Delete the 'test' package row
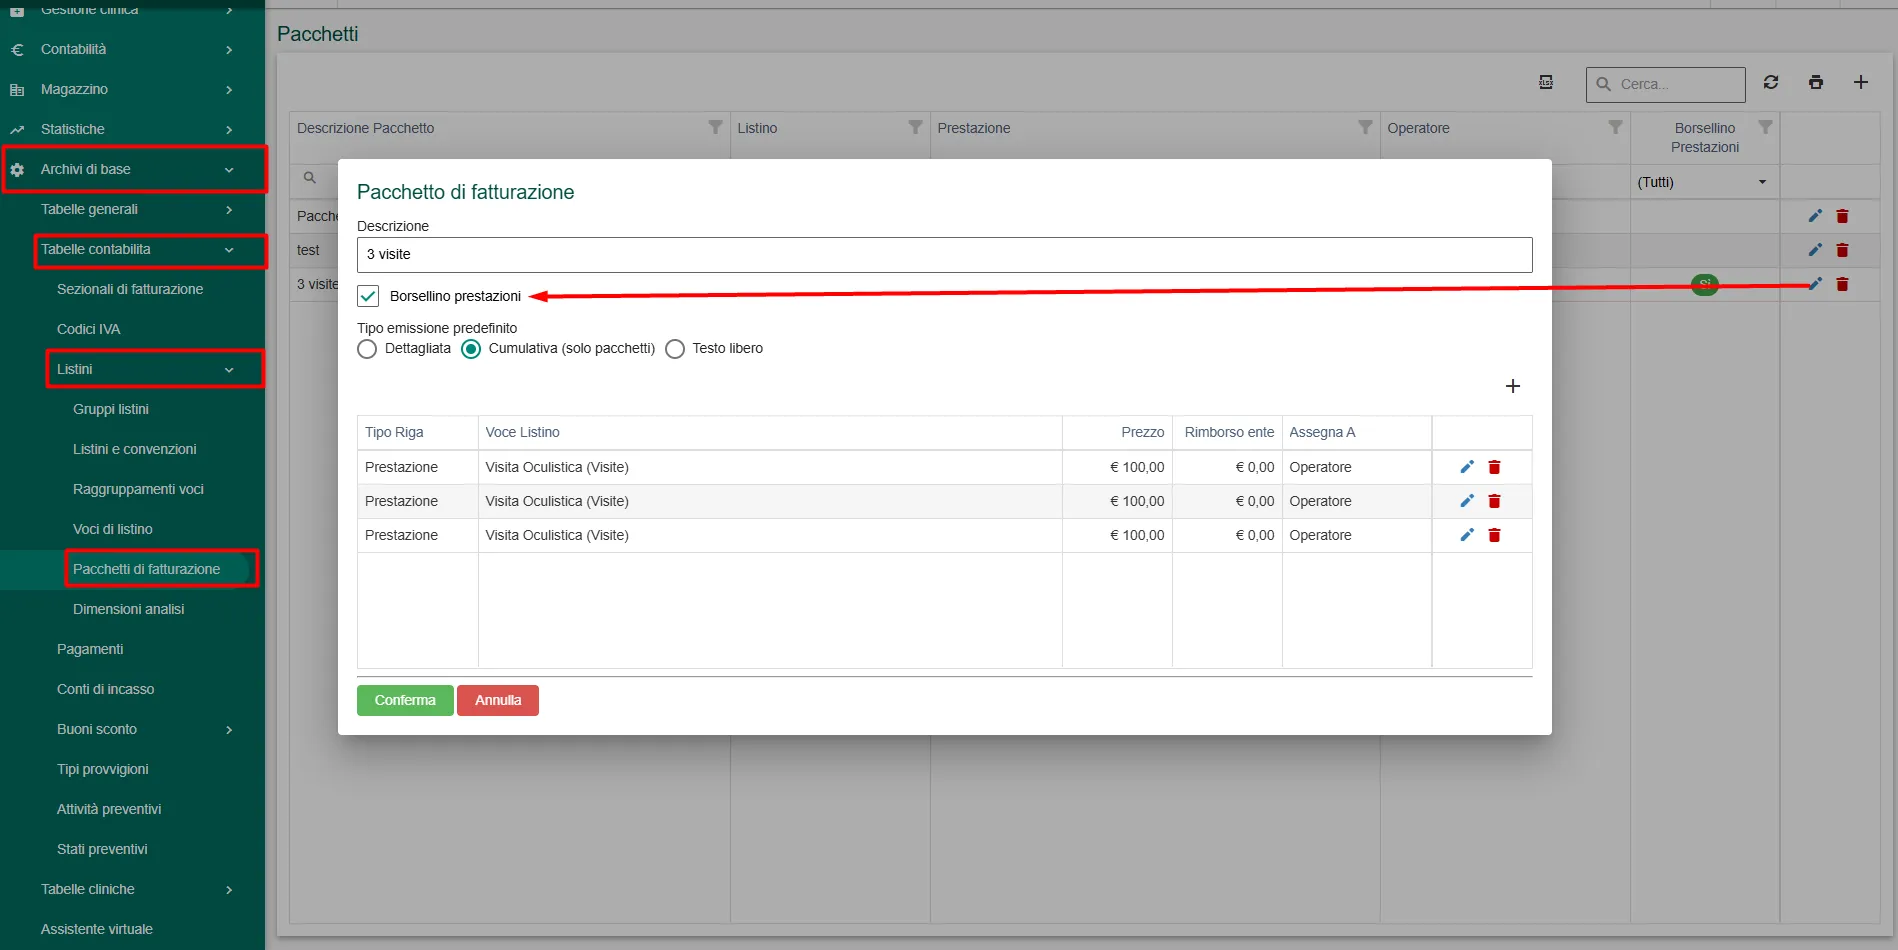Screen dimensions: 1898x950 [1842, 250]
